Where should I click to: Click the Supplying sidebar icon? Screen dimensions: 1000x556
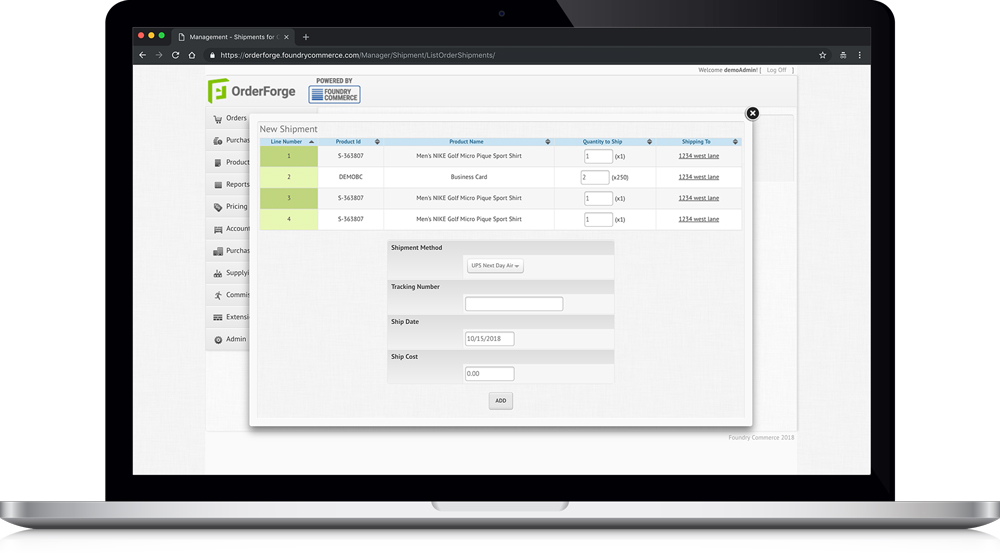click(217, 273)
